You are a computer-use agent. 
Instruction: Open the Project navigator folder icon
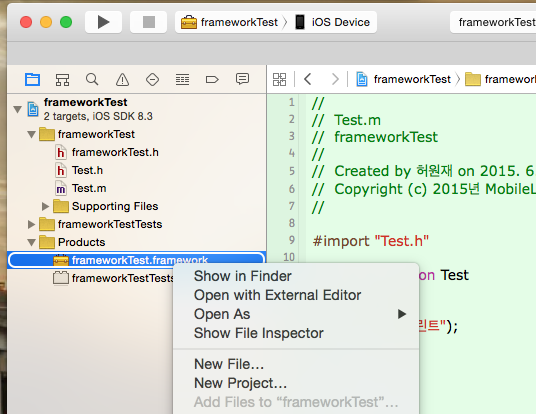pos(32,80)
